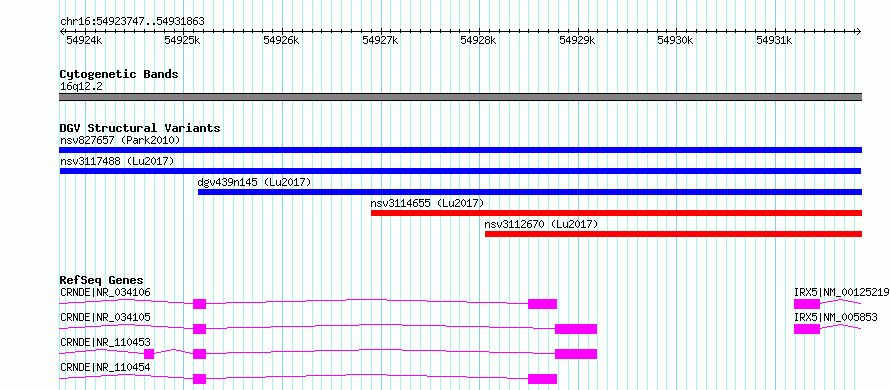Open the dgv439n145 (Lu2017) label

coord(254,182)
